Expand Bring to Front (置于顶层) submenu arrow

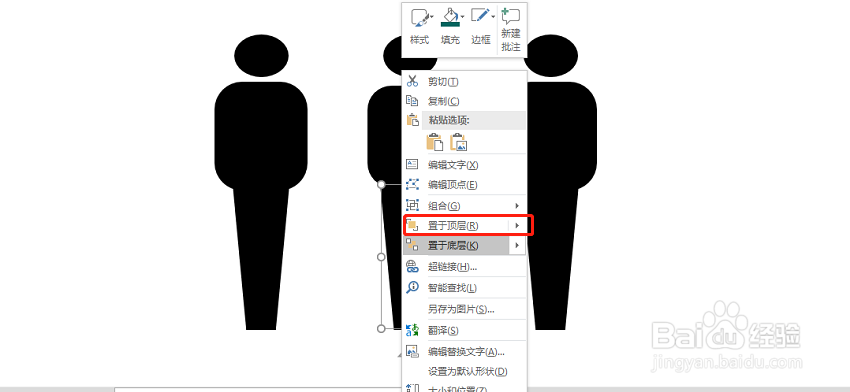click(517, 226)
